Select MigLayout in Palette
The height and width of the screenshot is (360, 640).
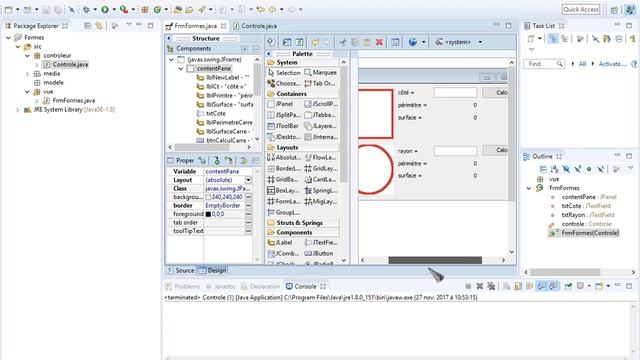click(320, 202)
